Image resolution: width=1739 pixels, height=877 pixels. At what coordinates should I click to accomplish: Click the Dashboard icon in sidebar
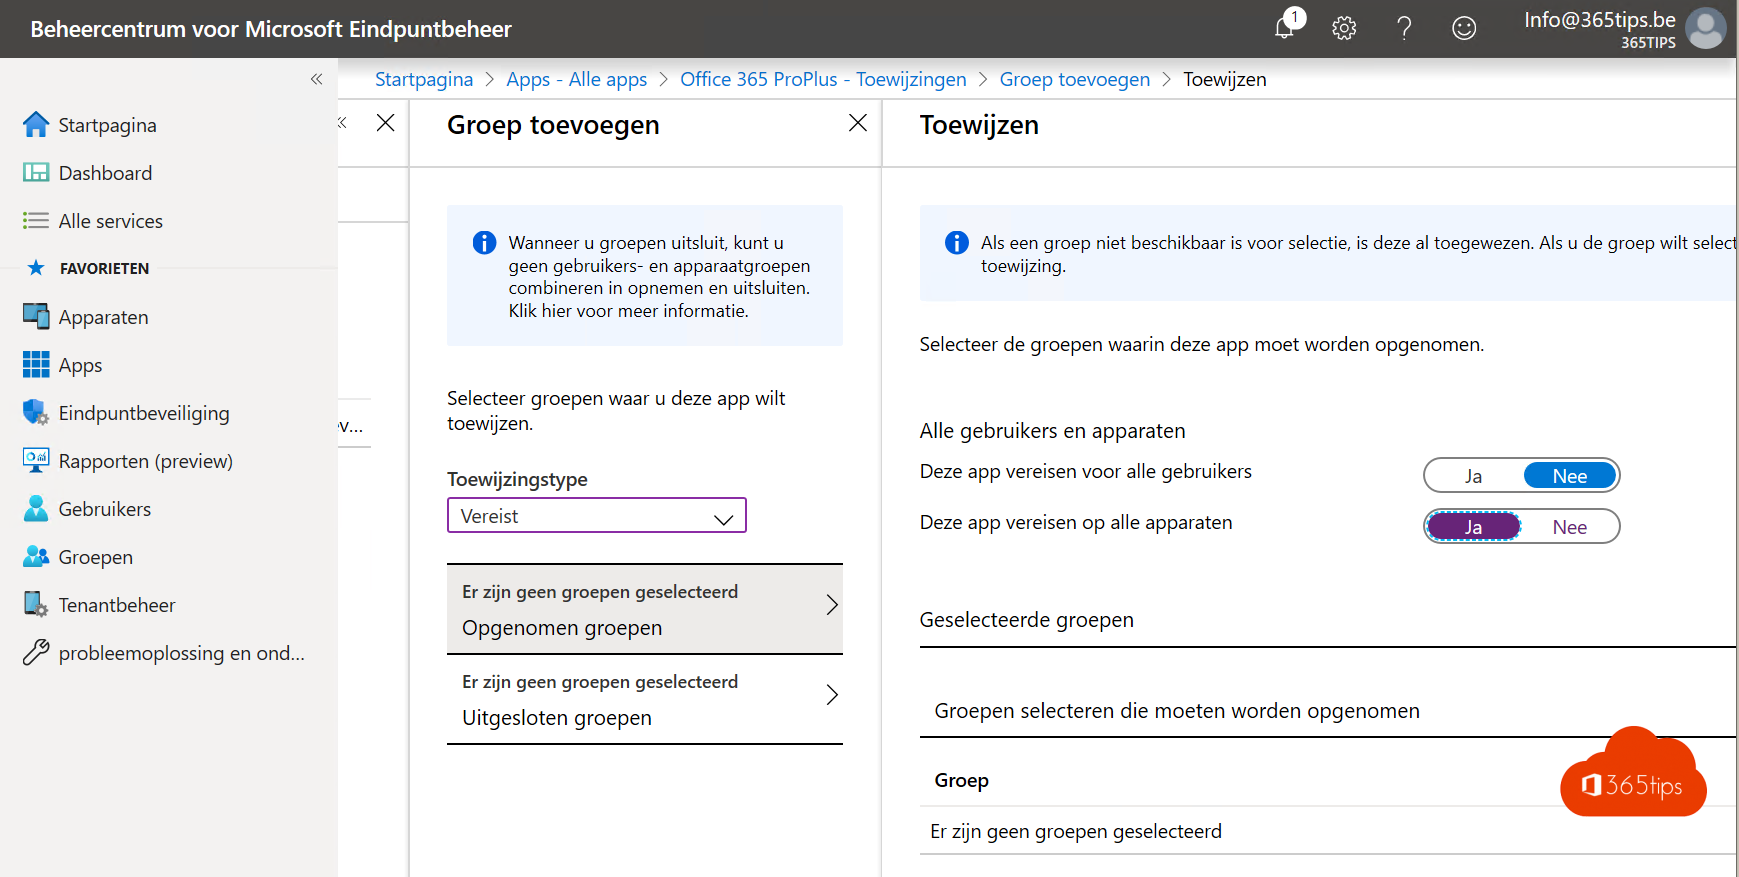click(x=36, y=173)
